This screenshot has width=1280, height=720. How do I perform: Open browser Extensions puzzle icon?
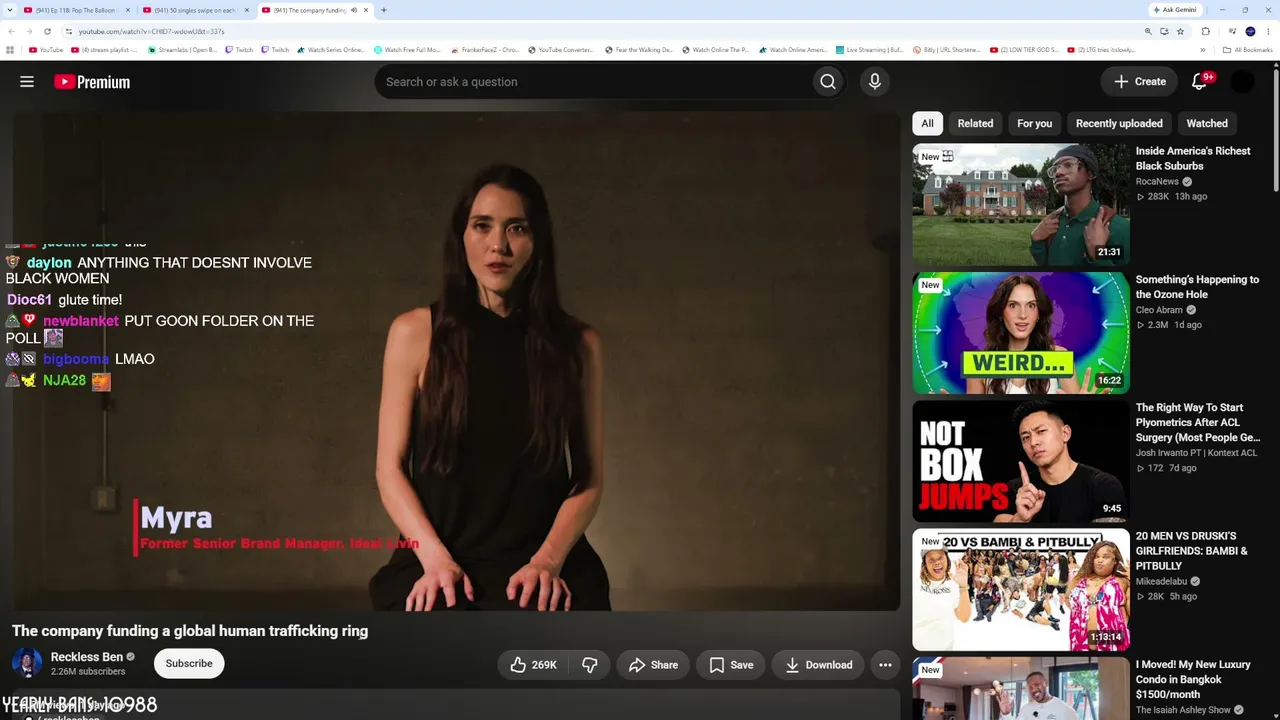(x=1206, y=31)
